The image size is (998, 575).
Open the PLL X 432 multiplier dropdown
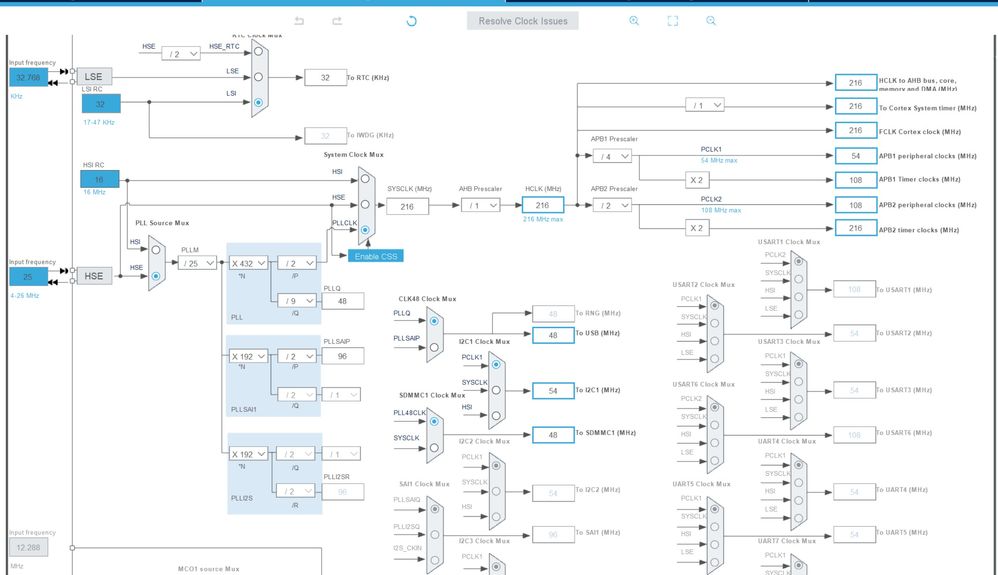[248, 263]
